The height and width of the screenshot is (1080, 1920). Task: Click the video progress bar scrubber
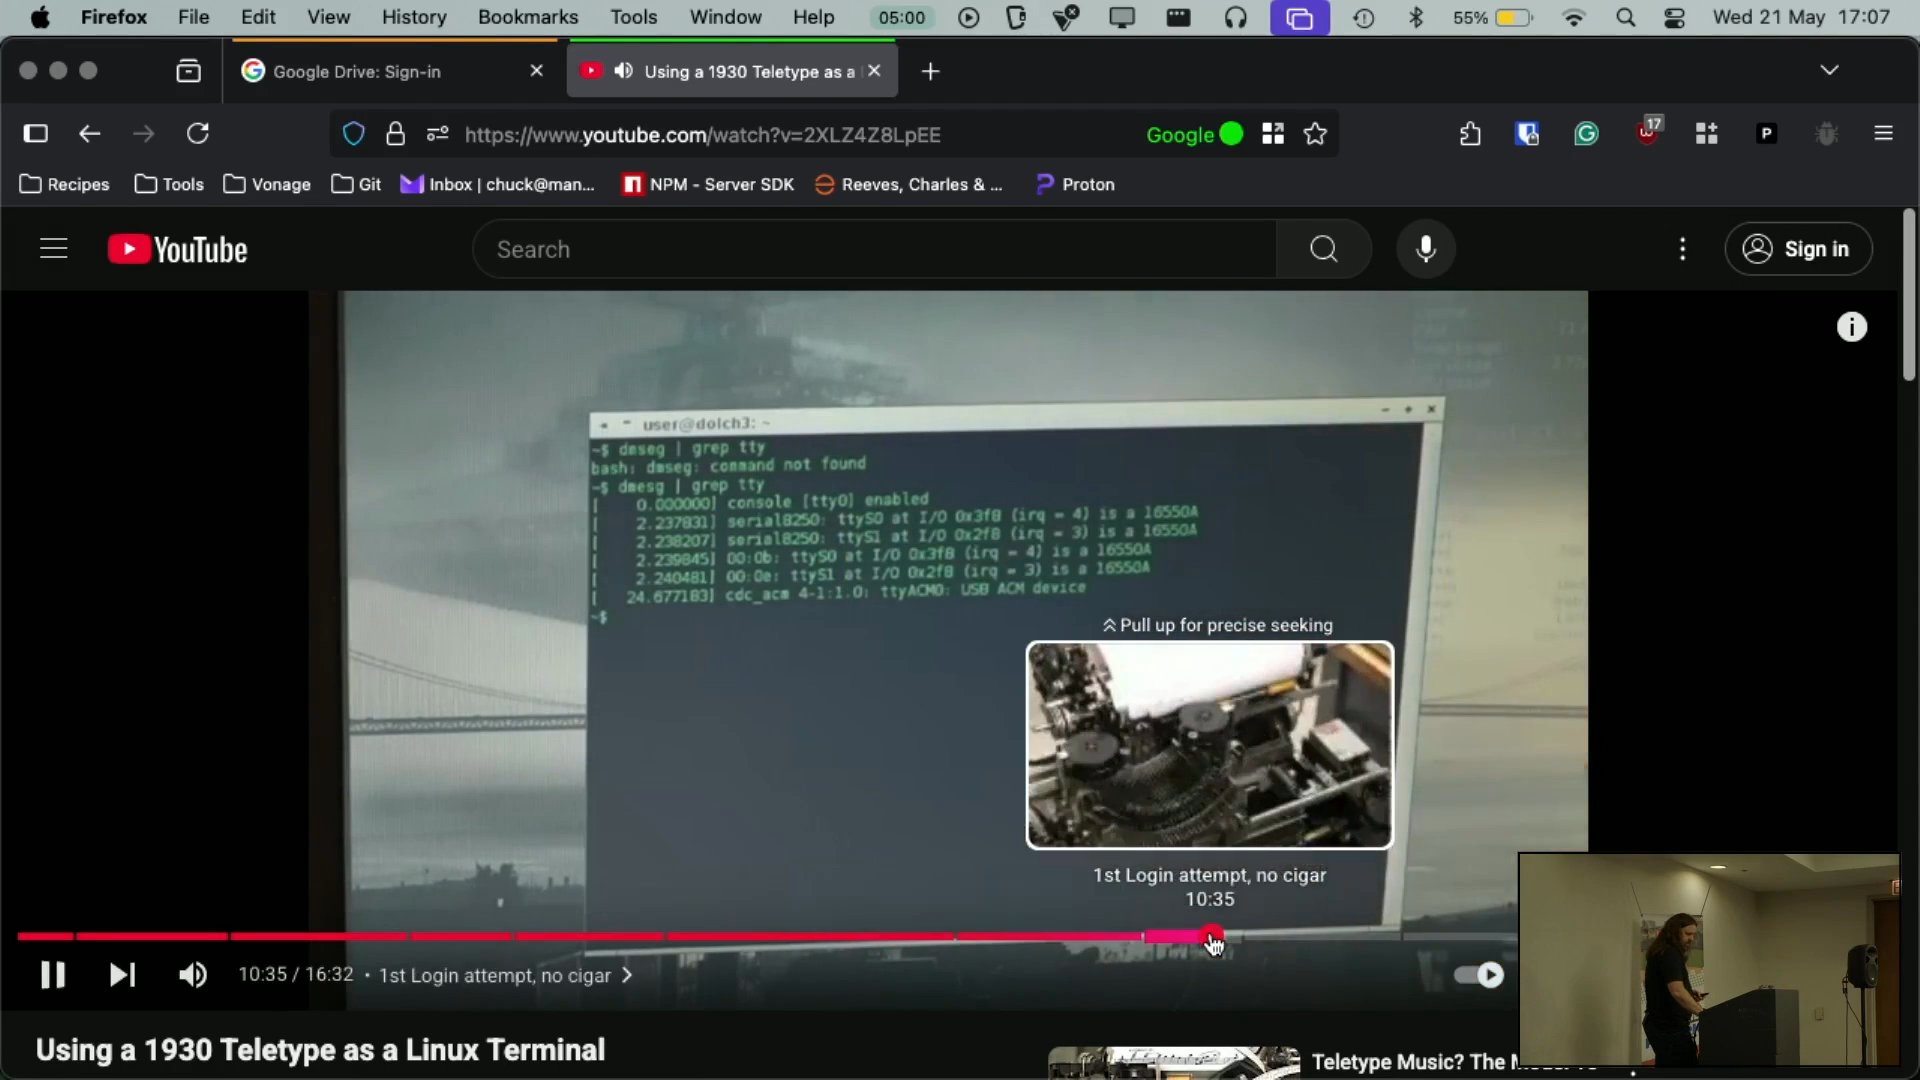1212,937
